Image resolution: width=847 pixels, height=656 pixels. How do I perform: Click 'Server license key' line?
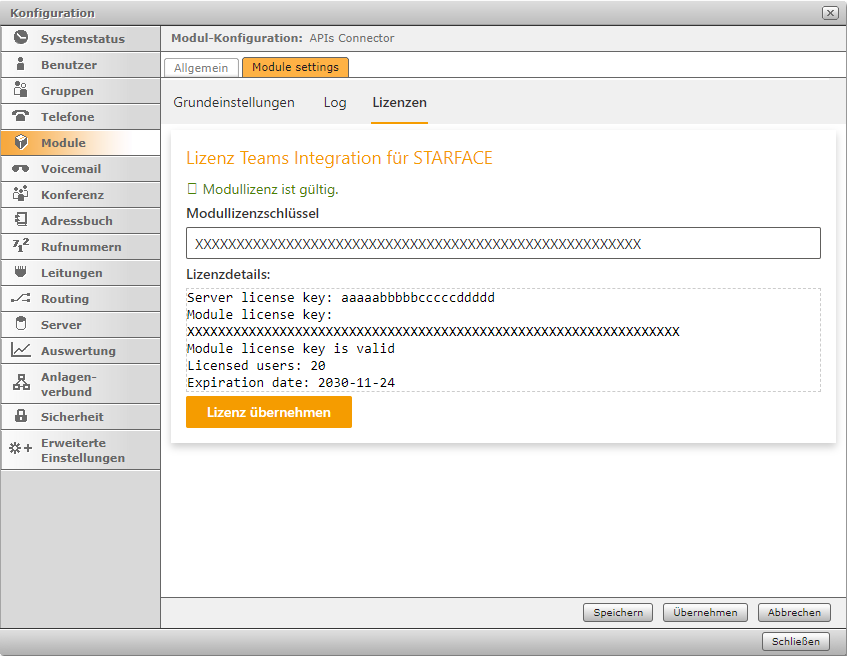click(x=341, y=297)
